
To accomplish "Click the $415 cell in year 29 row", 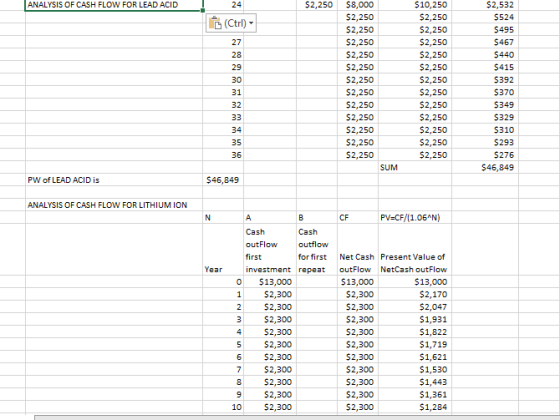I will (485, 67).
